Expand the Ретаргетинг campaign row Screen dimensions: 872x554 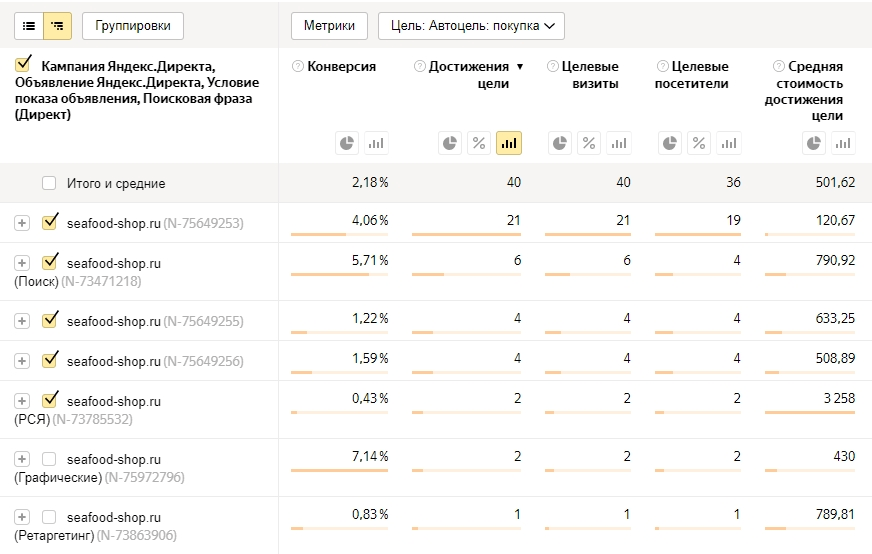(22, 517)
